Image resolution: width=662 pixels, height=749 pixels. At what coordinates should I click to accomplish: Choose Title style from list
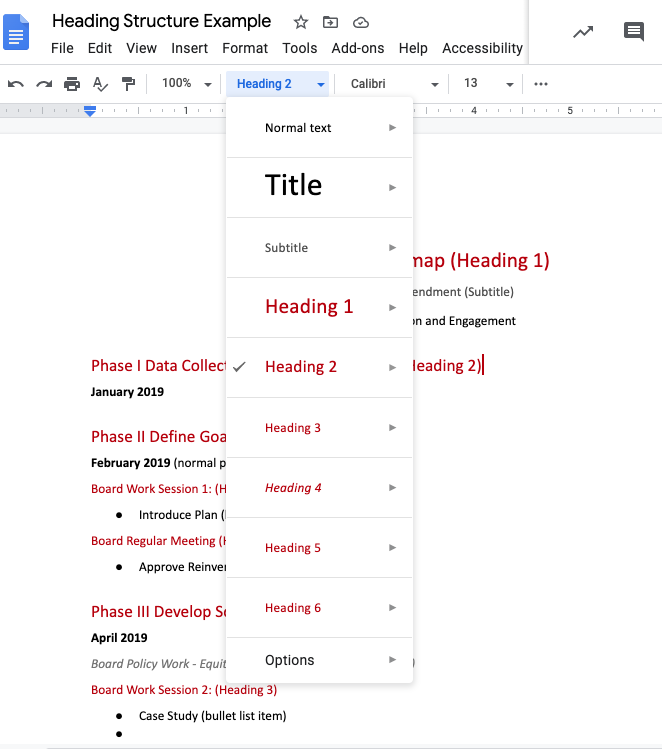point(293,186)
